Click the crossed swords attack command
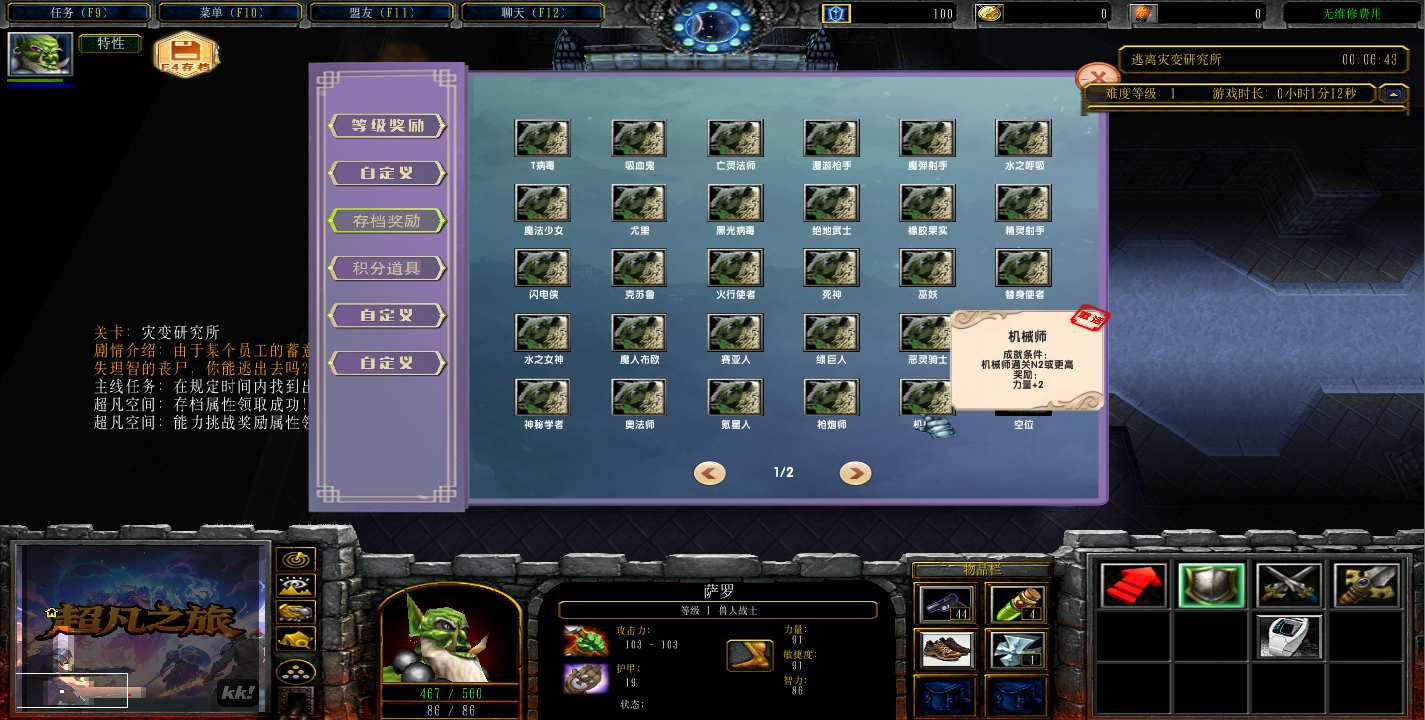 point(1288,586)
